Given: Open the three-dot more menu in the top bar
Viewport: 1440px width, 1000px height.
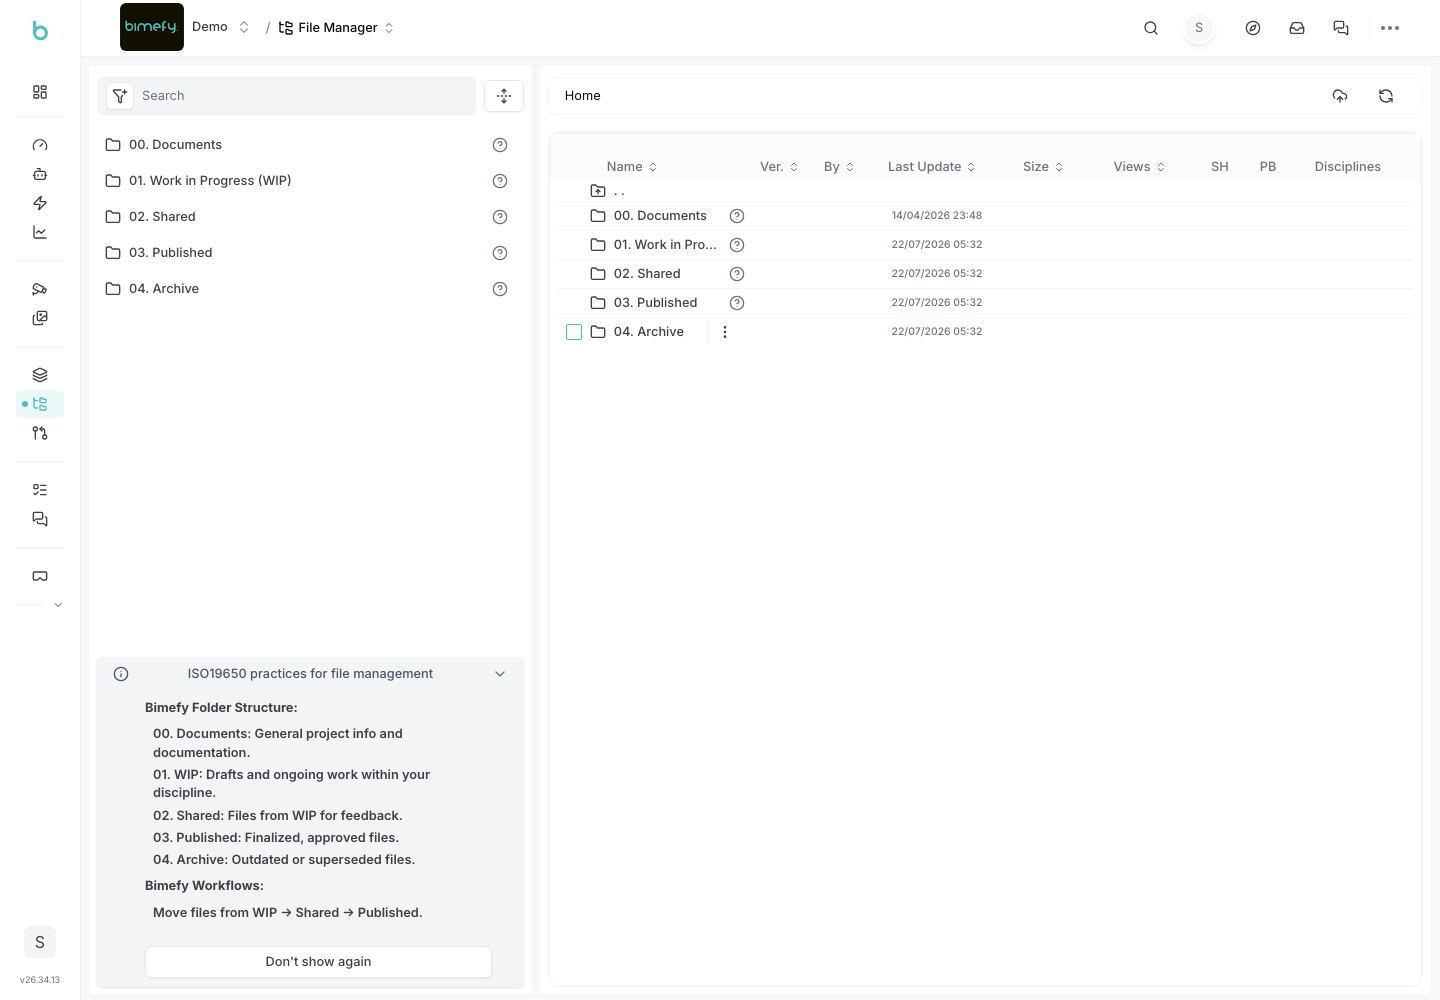Looking at the screenshot, I should 1390,28.
